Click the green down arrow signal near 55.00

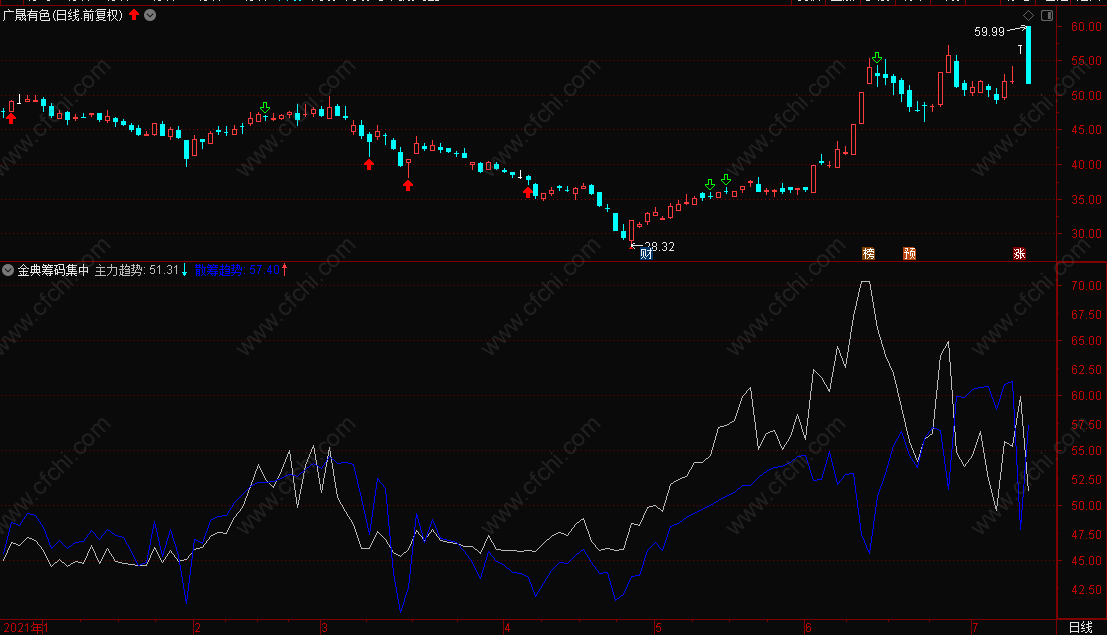(x=877, y=57)
